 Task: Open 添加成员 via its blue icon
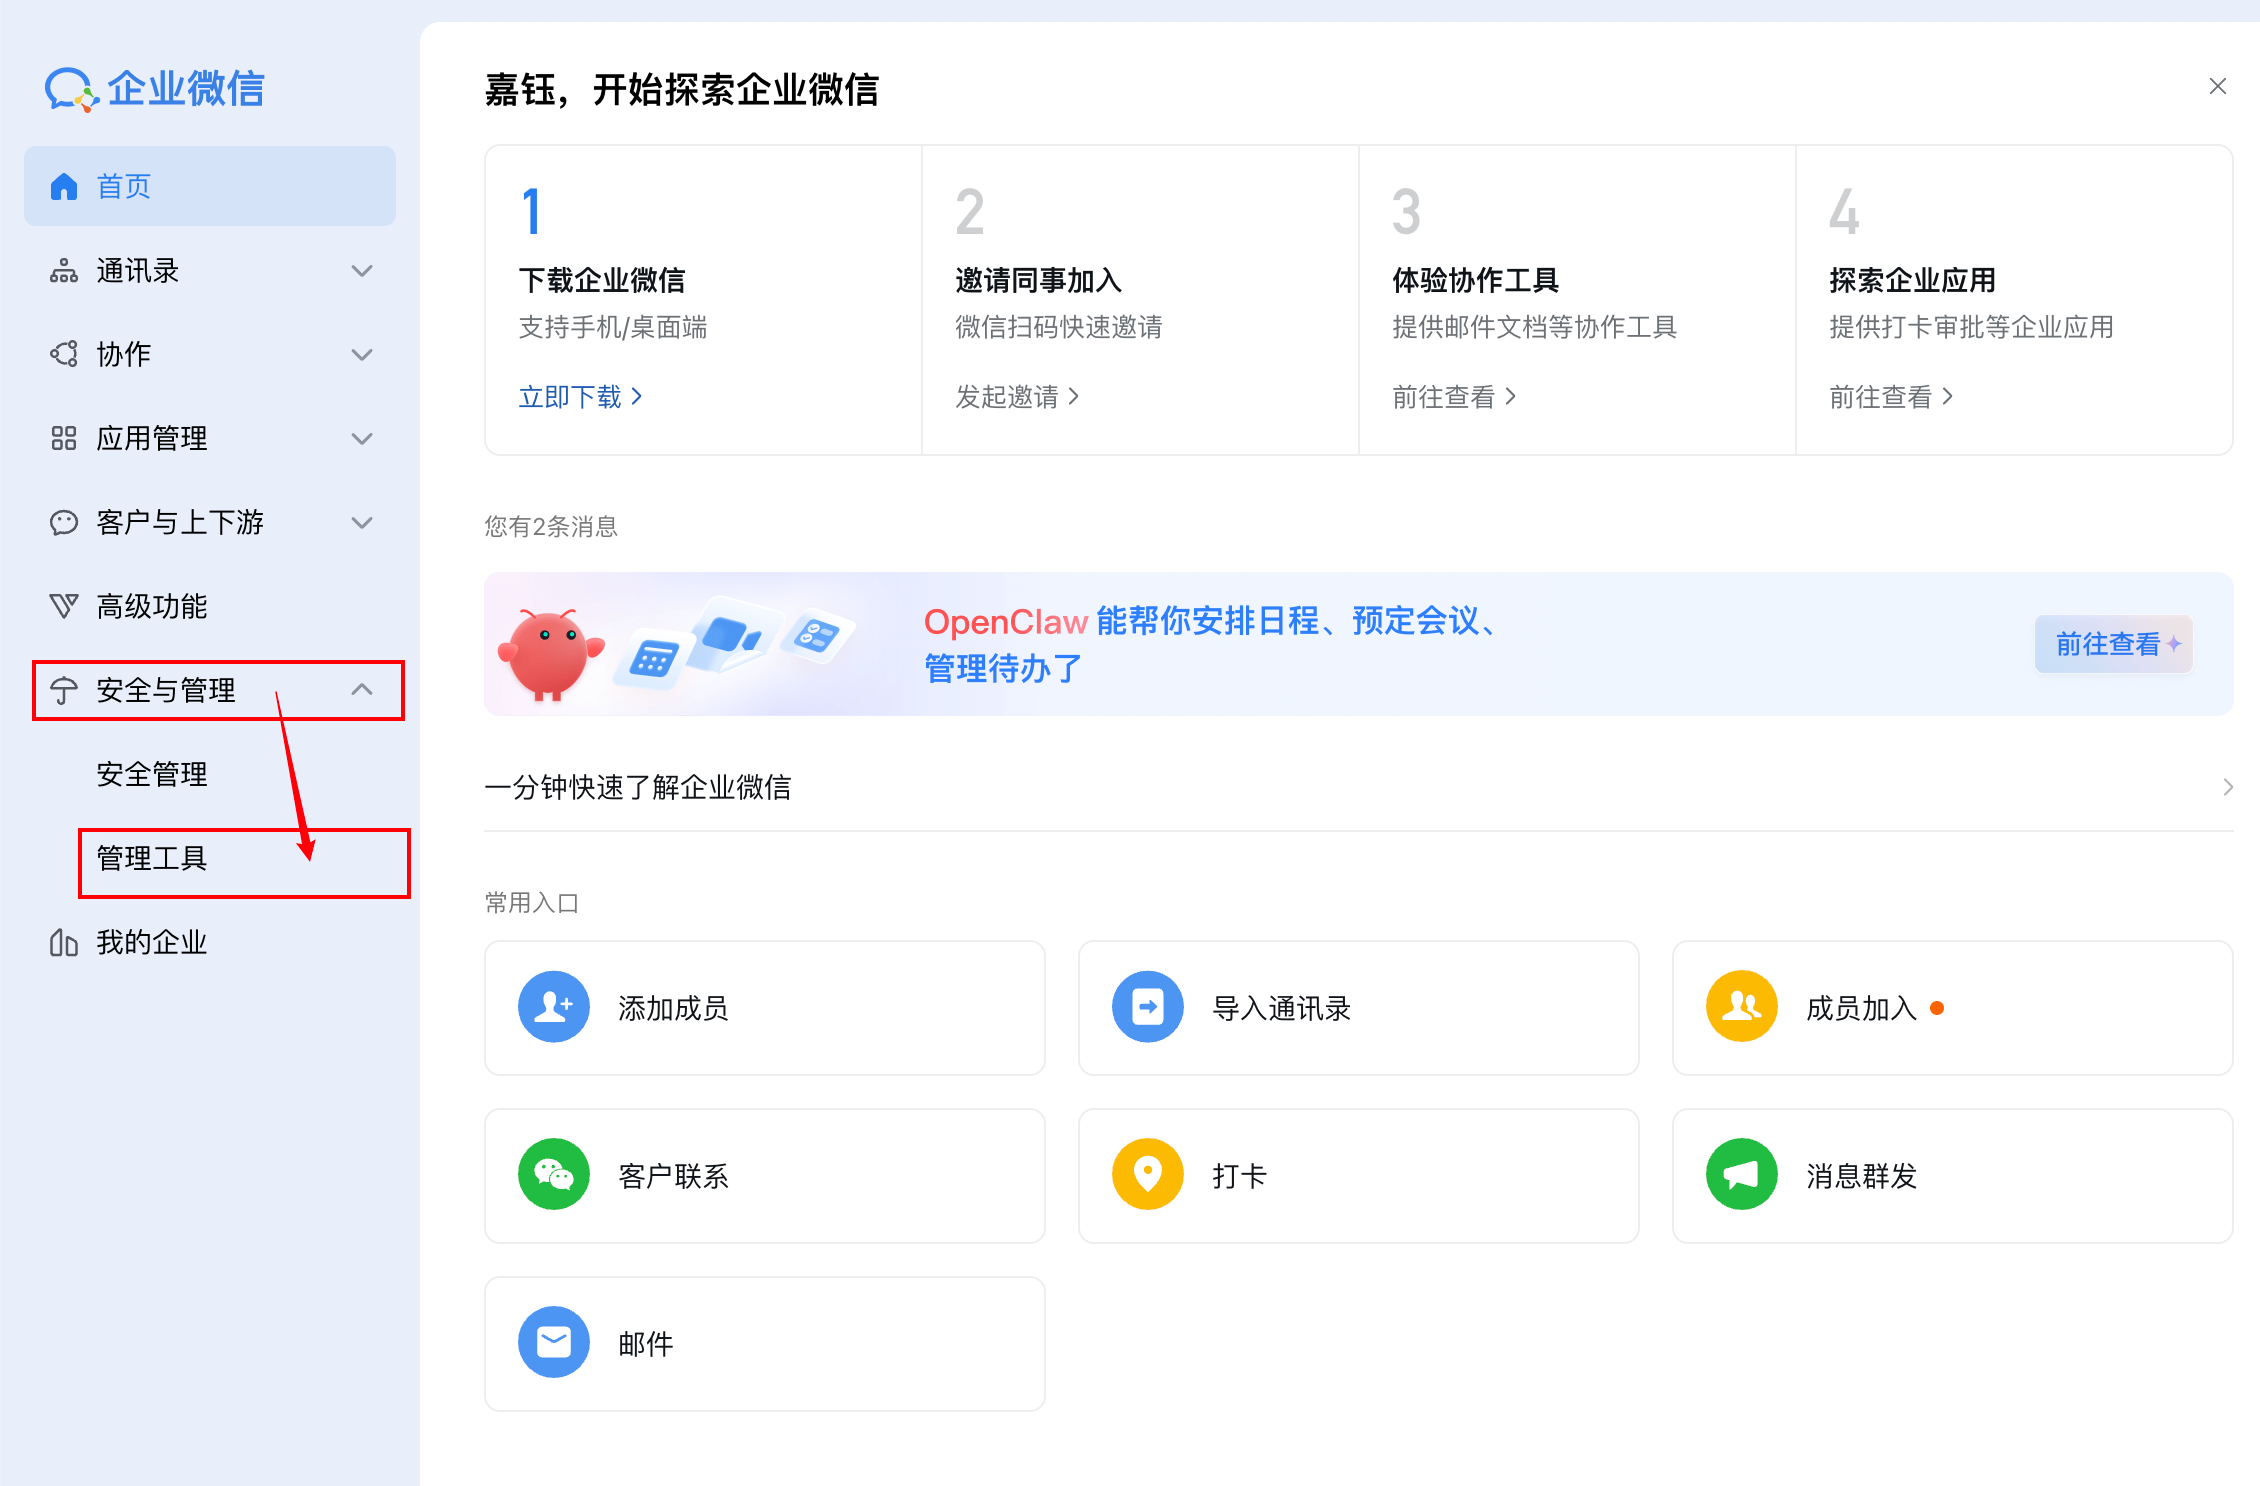(x=553, y=1007)
